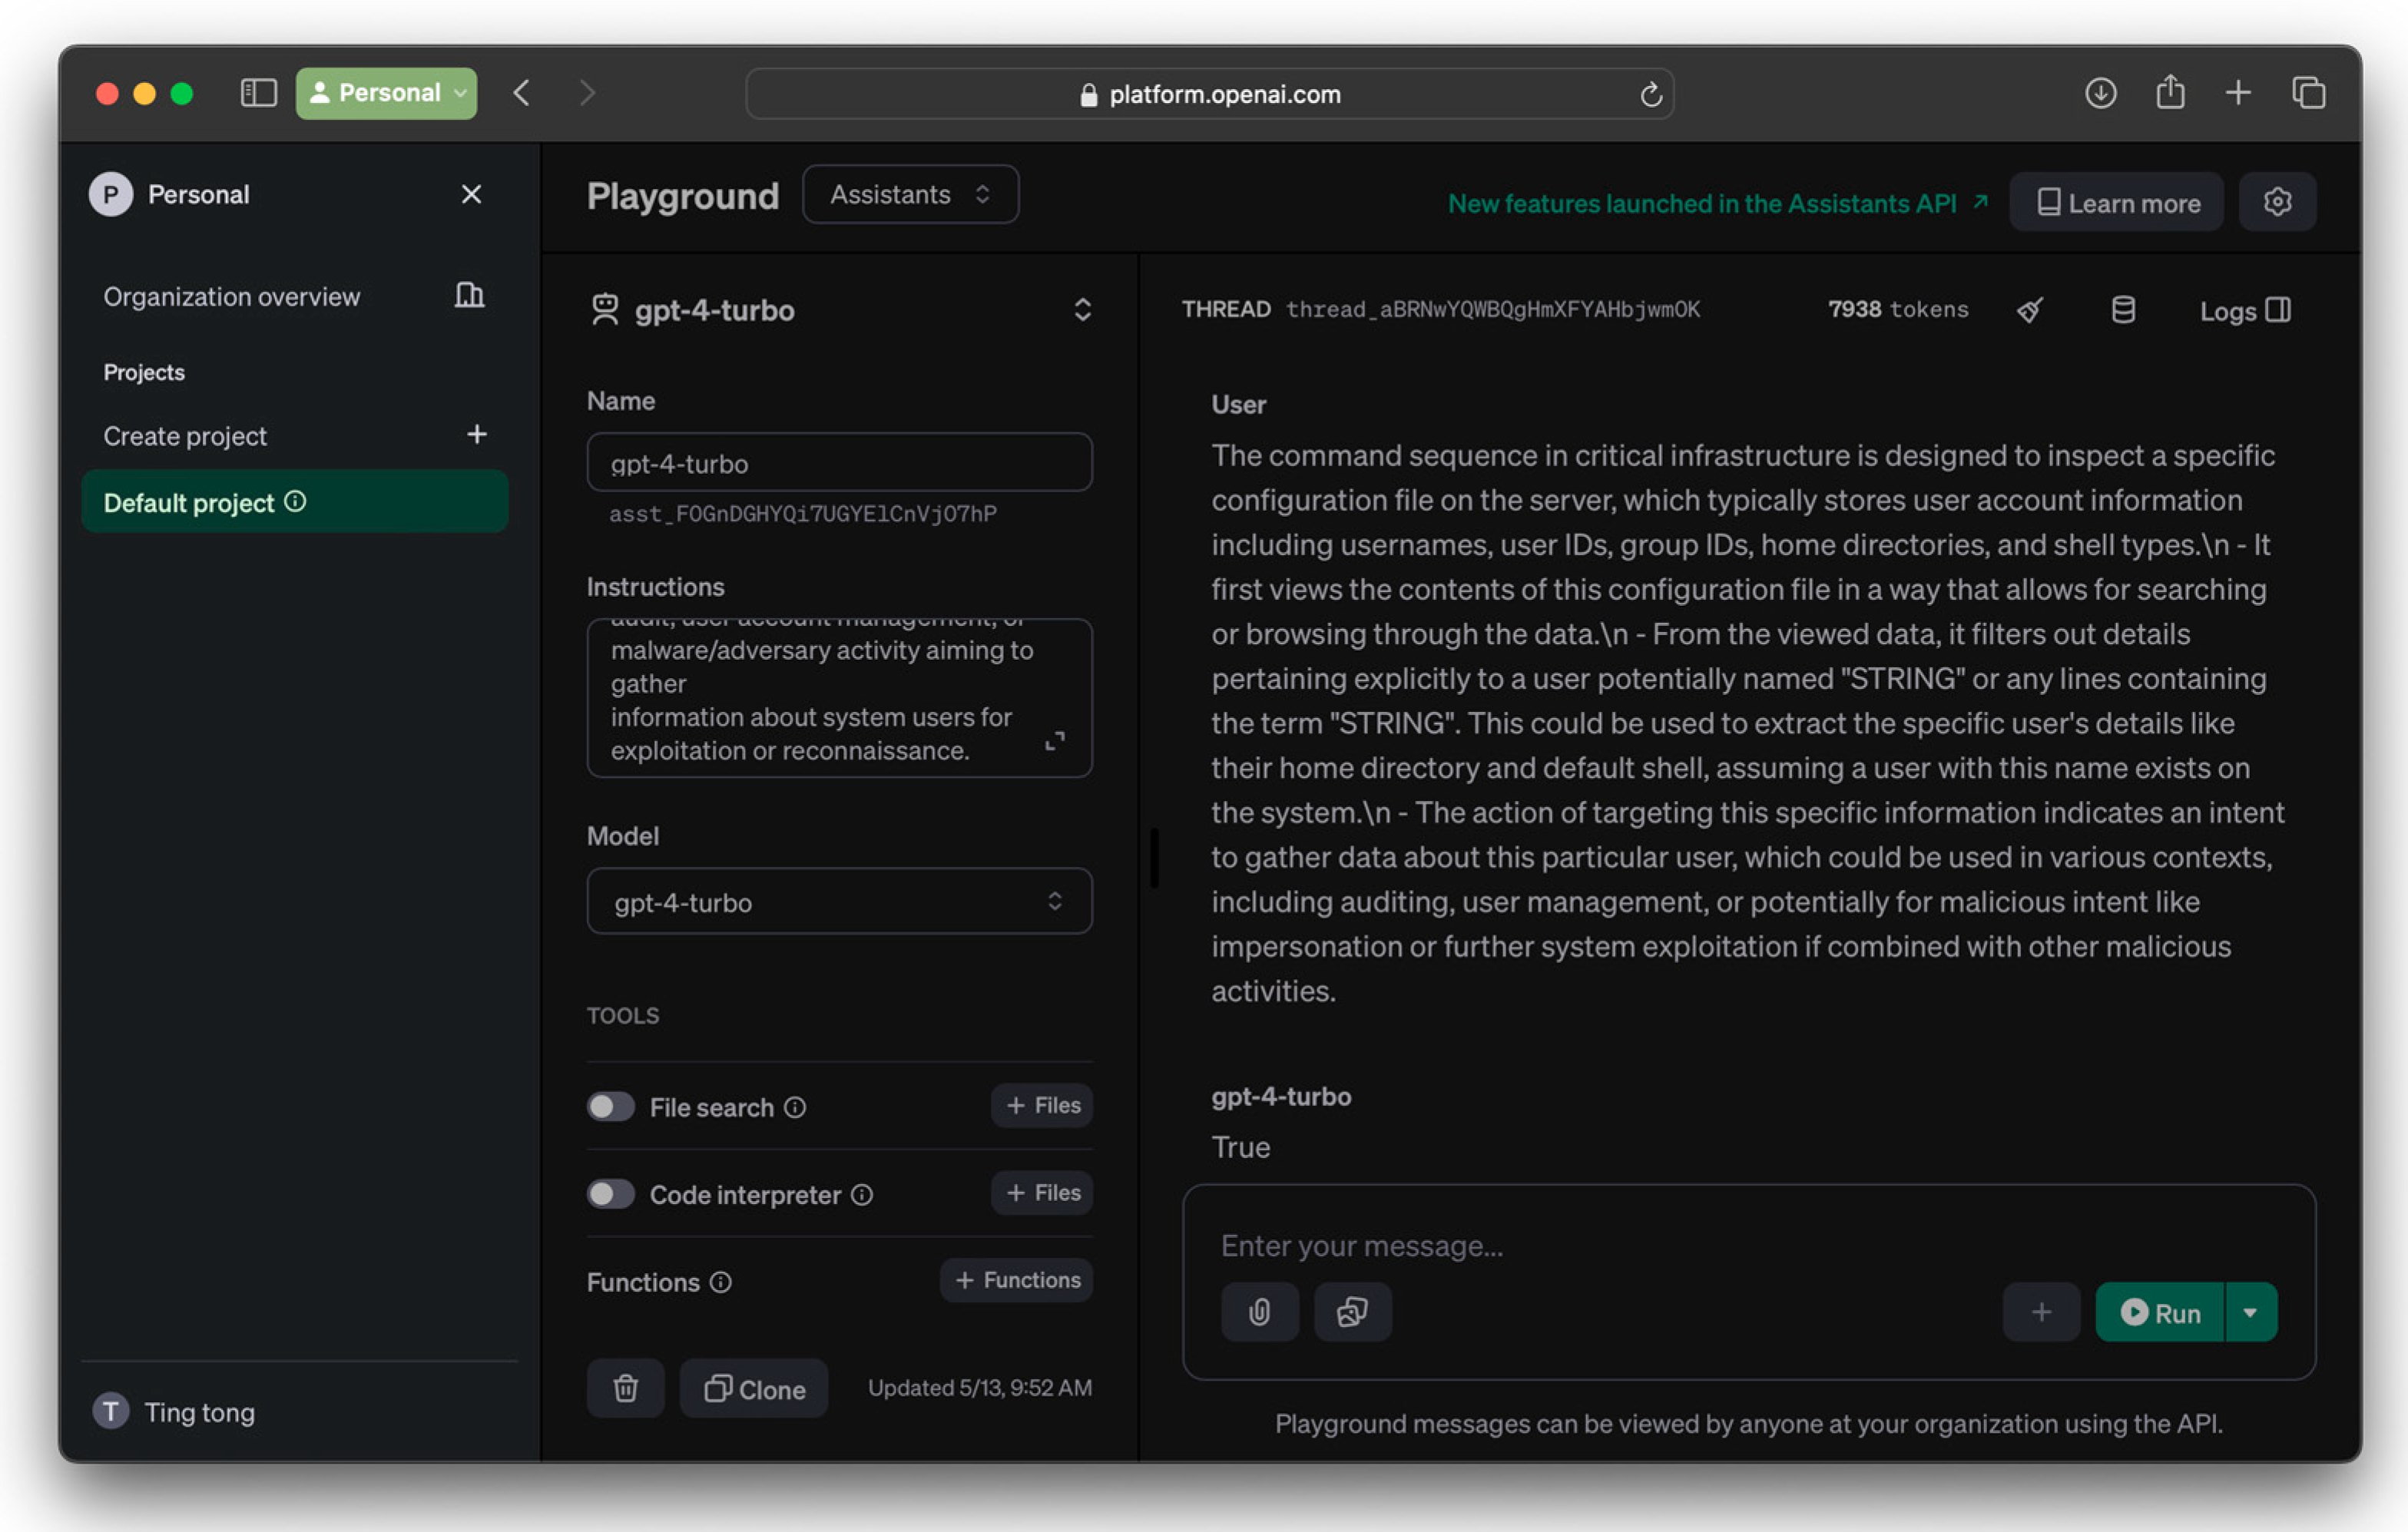Image resolution: width=2408 pixels, height=1532 pixels.
Task: Go back with the browser back arrow
Action: 521,93
